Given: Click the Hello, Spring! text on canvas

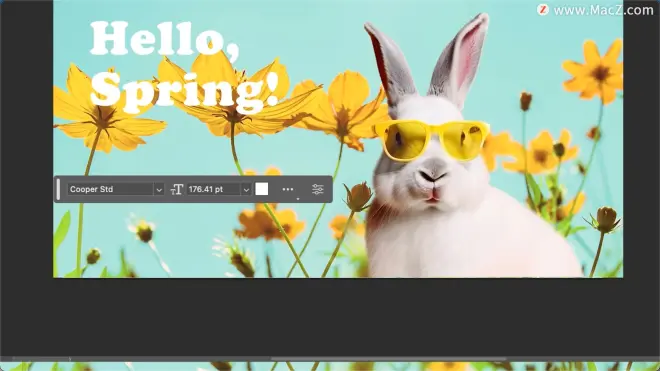Looking at the screenshot, I should point(184,67).
